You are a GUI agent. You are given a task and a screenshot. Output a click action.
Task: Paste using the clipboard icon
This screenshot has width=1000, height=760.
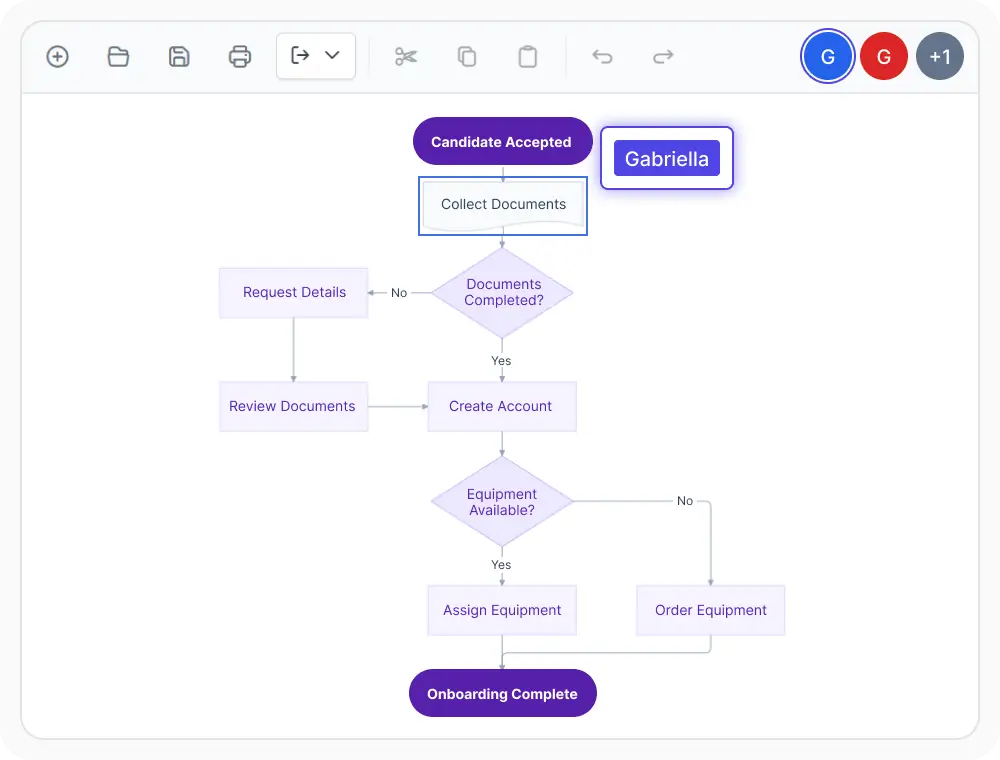pos(527,57)
